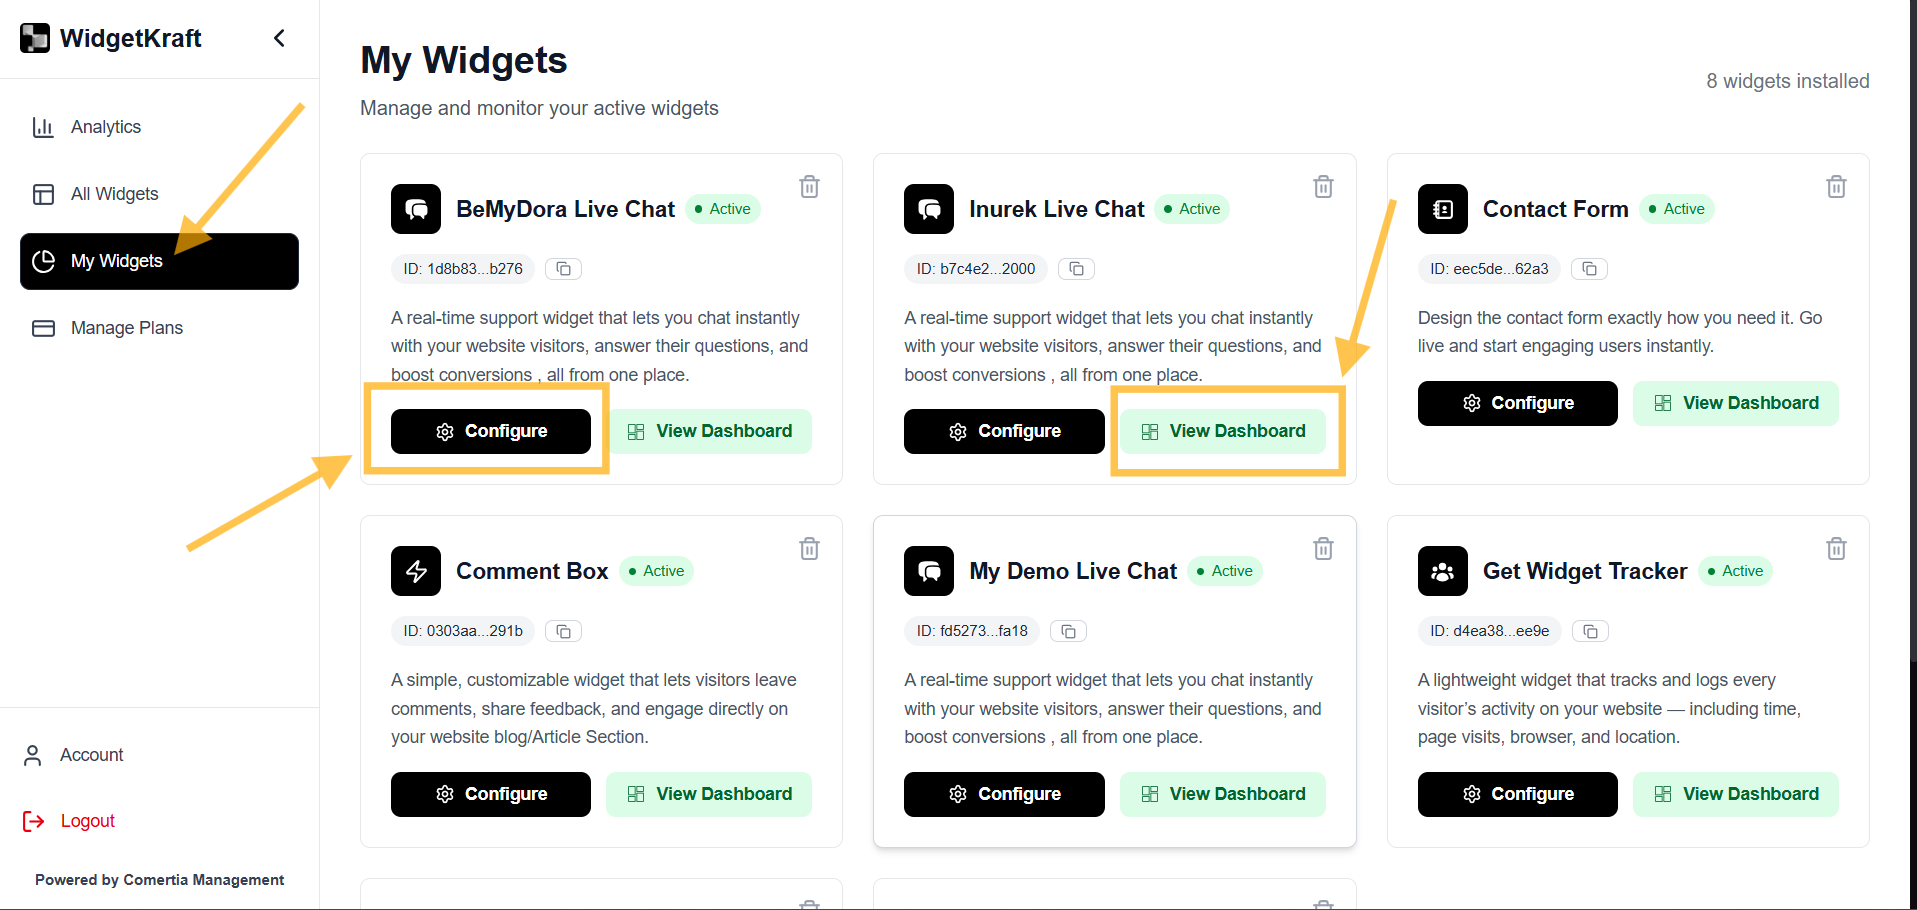
Task: View Dashboard for Inurek Live Chat
Action: click(1222, 431)
